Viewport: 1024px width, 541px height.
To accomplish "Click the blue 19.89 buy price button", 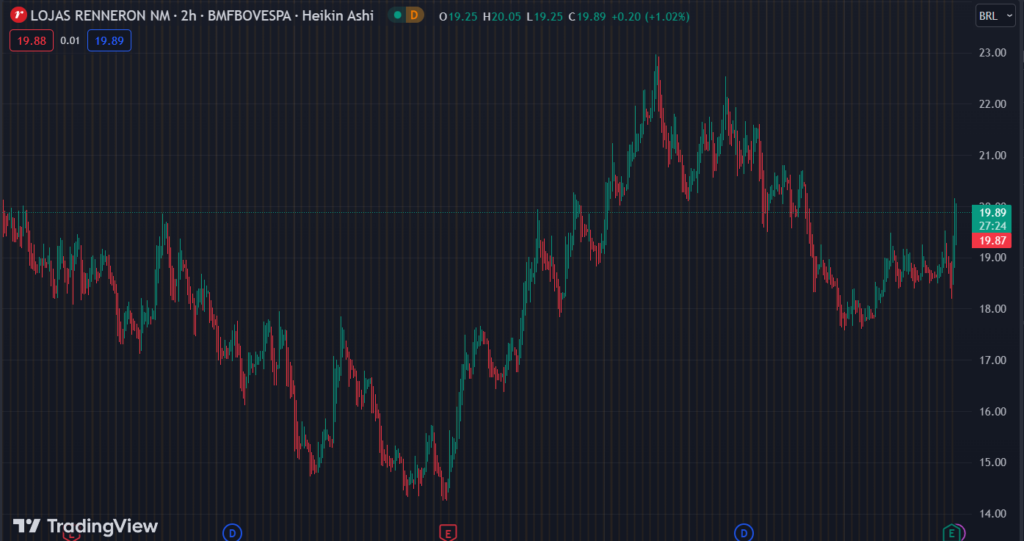I will coord(109,41).
